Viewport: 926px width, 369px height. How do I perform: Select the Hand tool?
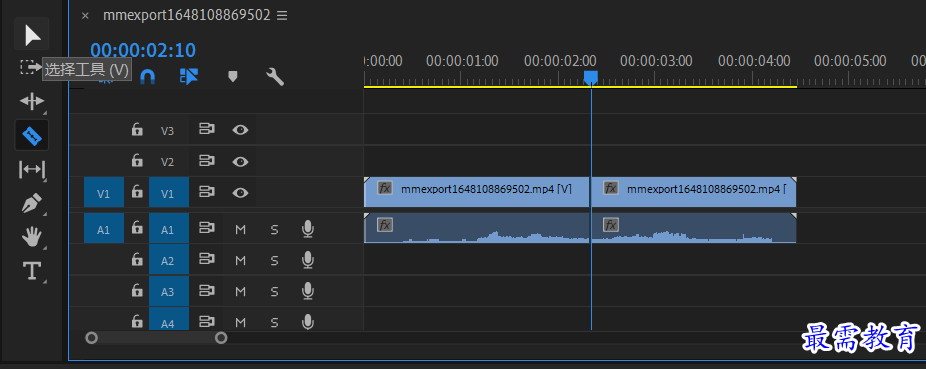(x=31, y=238)
